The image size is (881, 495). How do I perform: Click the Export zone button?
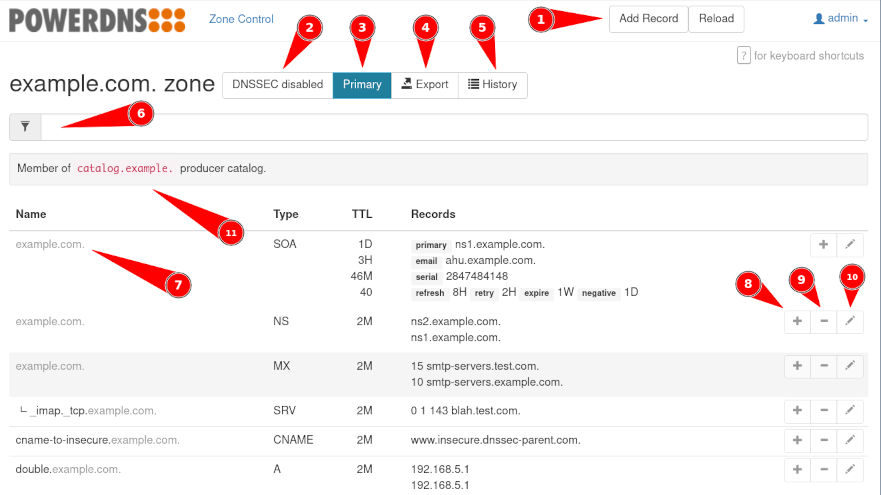(x=425, y=85)
